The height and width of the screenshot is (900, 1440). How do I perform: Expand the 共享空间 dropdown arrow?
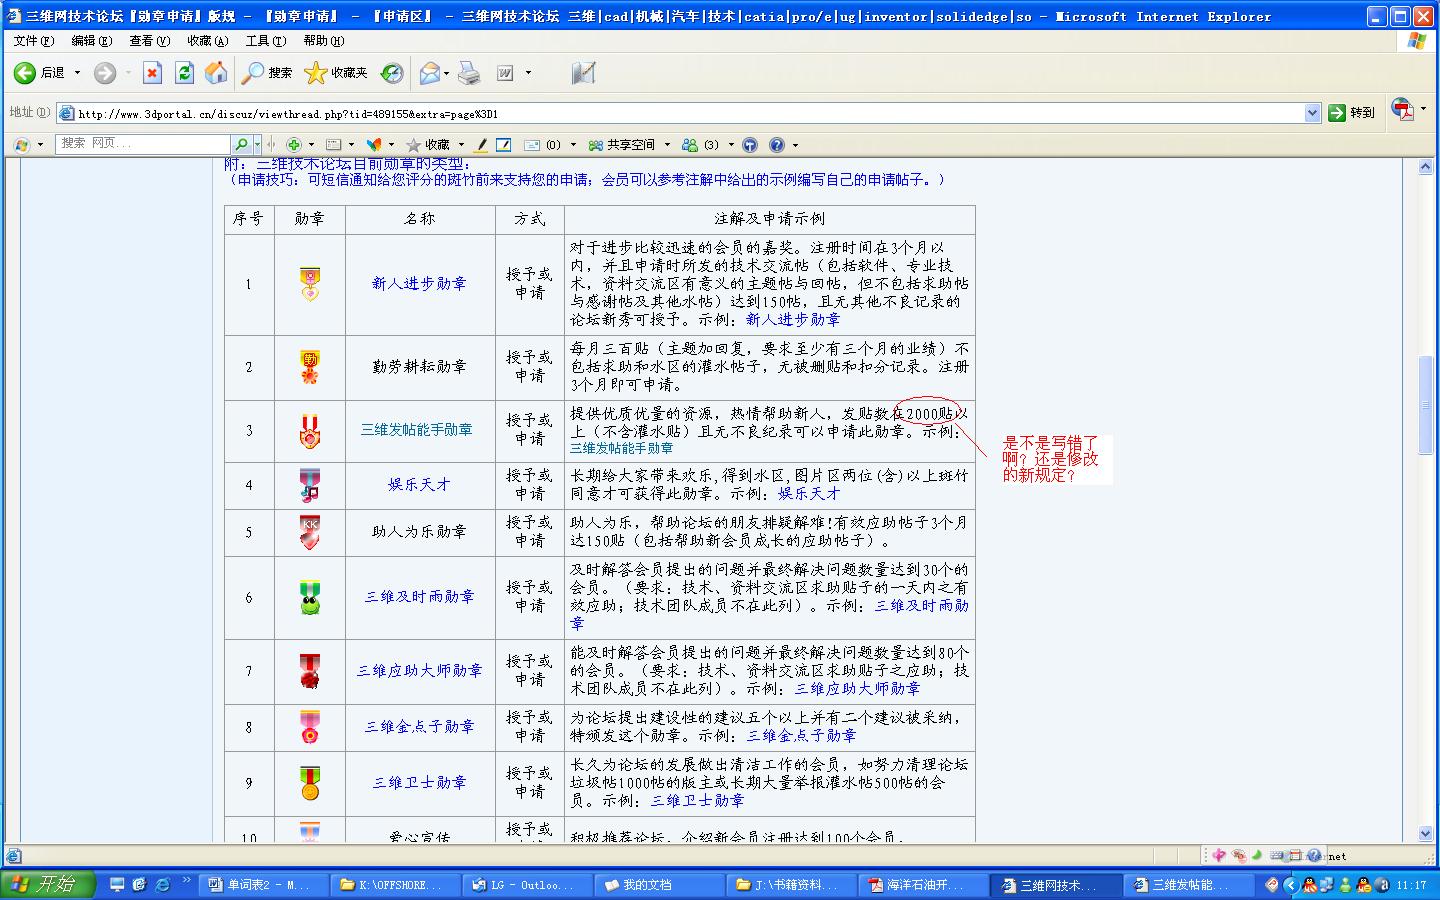pos(667,145)
